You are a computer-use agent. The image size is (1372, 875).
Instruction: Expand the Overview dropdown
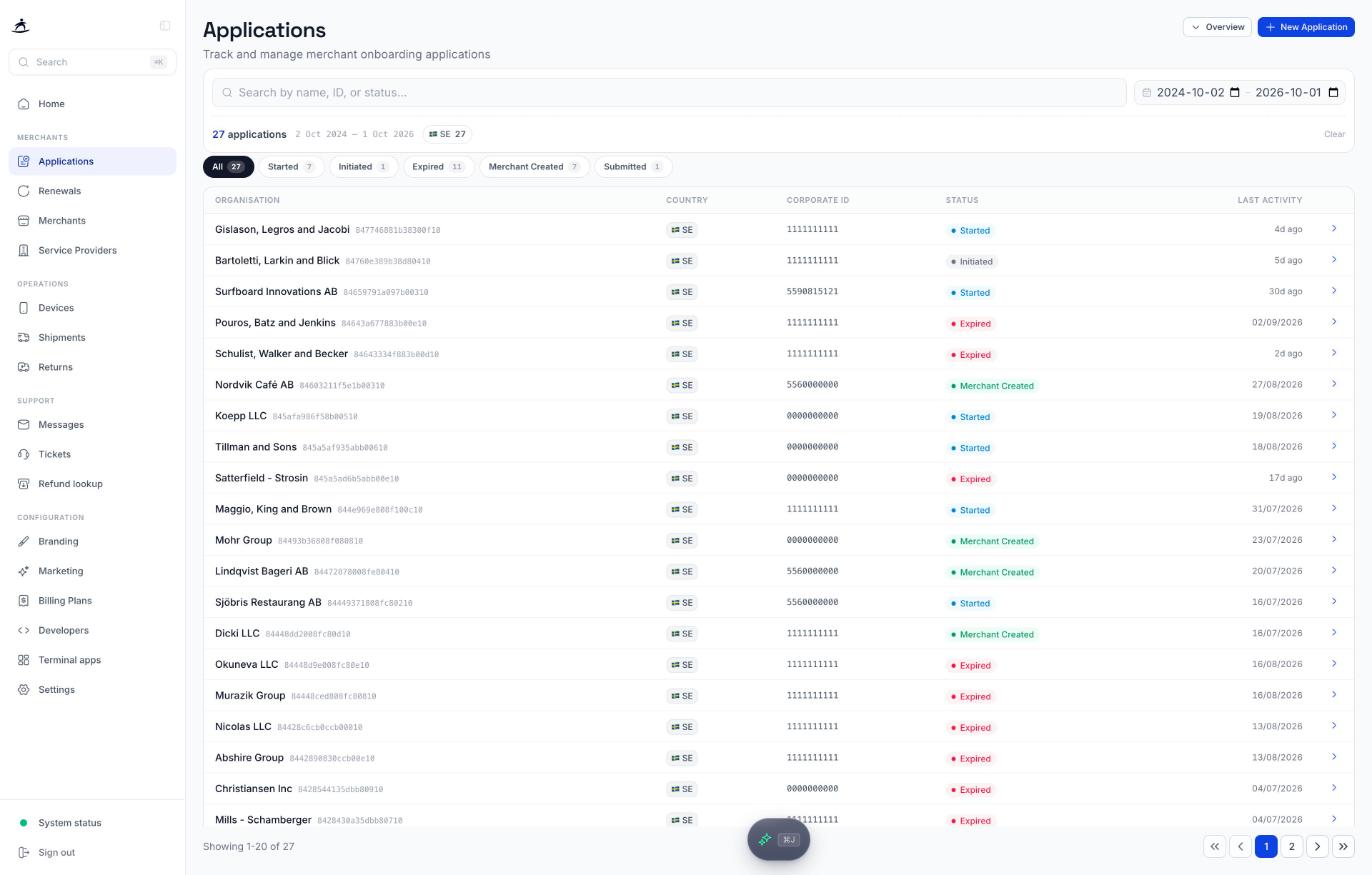(1217, 27)
